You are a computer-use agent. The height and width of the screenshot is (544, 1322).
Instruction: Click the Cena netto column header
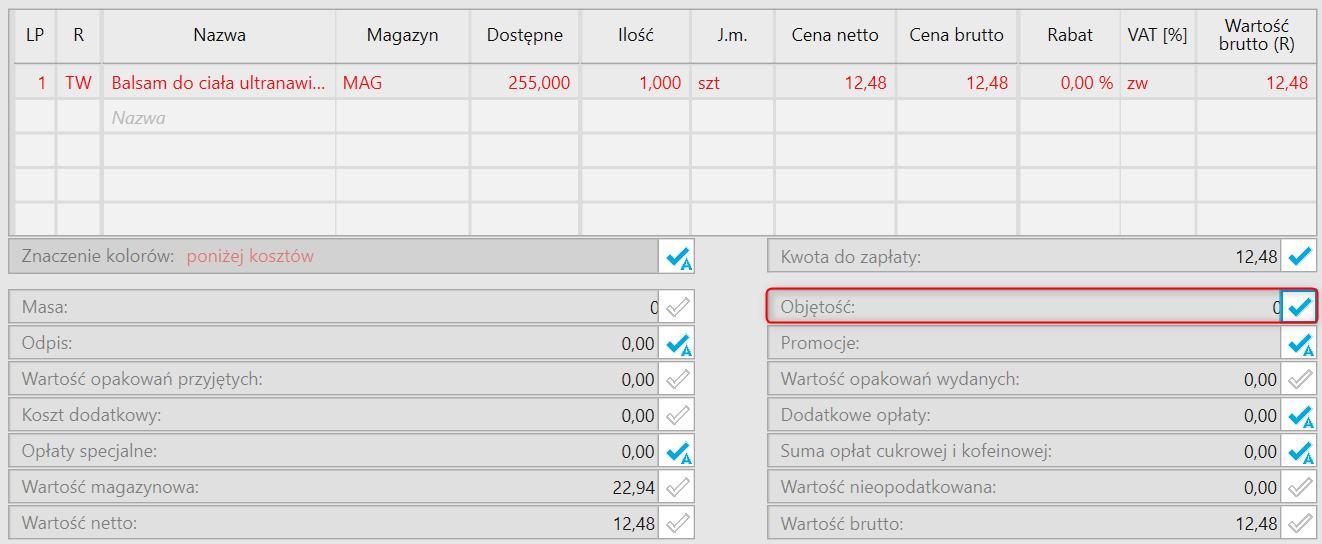[834, 36]
